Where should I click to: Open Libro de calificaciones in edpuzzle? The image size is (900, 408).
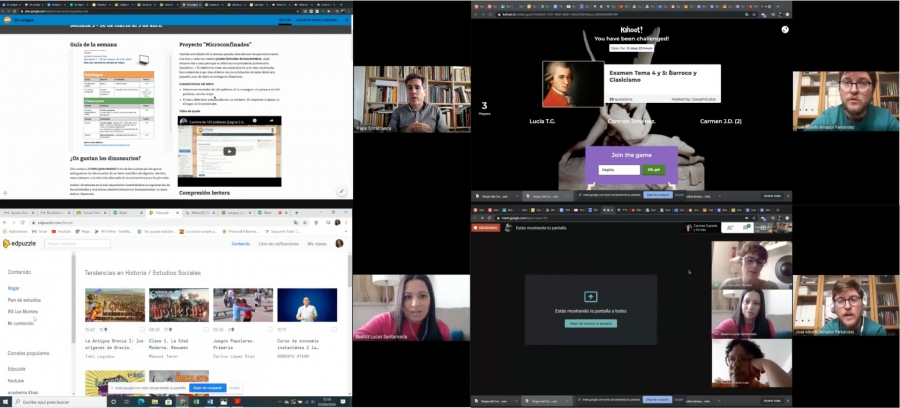point(279,244)
